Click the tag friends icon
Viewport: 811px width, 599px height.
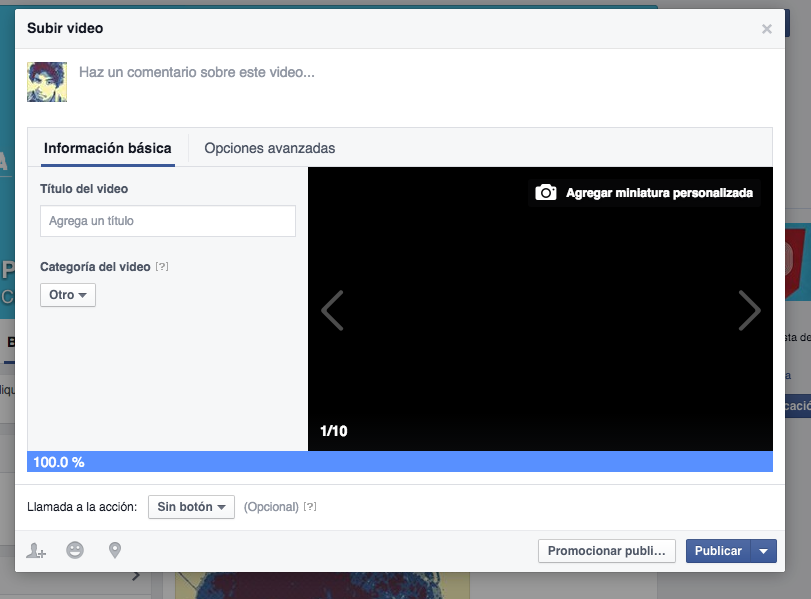pos(35,550)
